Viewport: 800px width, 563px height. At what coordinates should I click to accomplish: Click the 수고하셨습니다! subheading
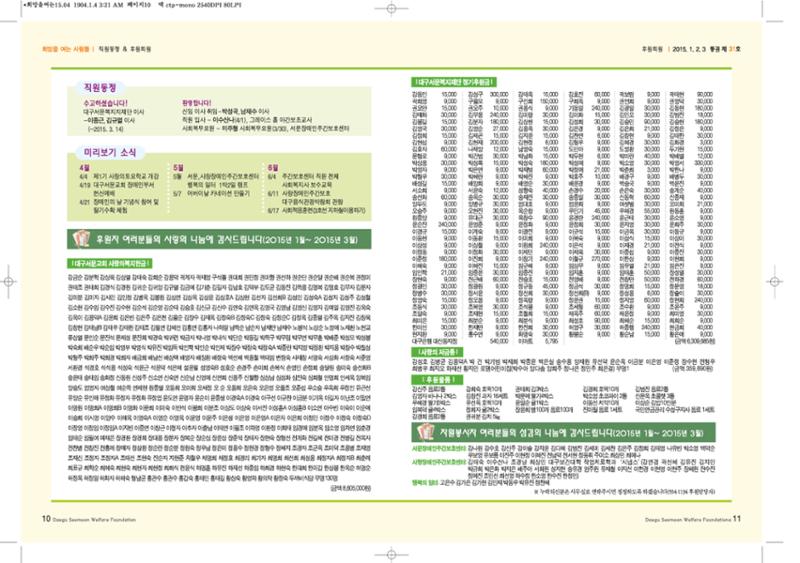[106, 103]
